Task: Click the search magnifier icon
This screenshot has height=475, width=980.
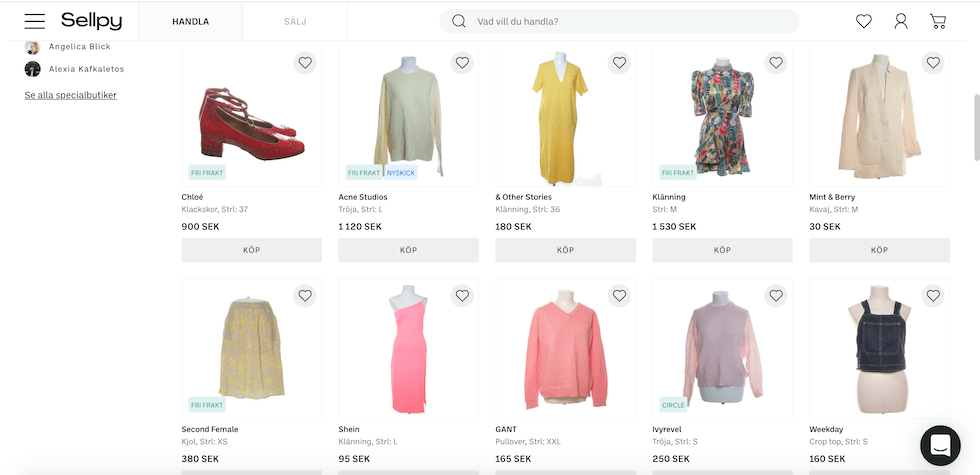Action: 459,21
